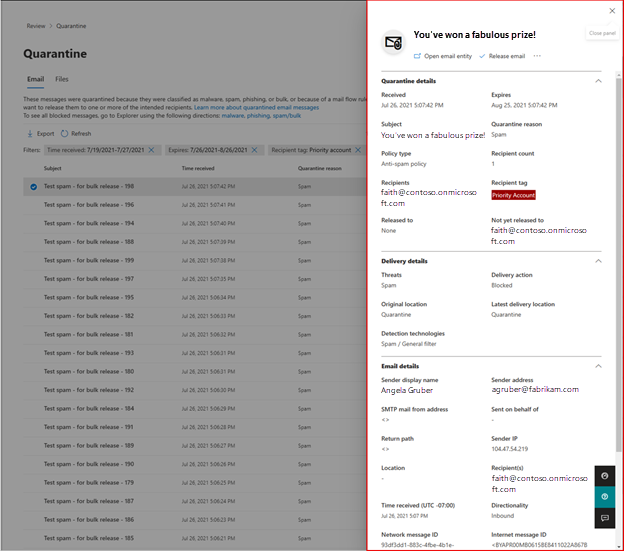Screen dimensions: 638x551
Task: Select Test spam bulk release 185
Action: coord(194,538)
